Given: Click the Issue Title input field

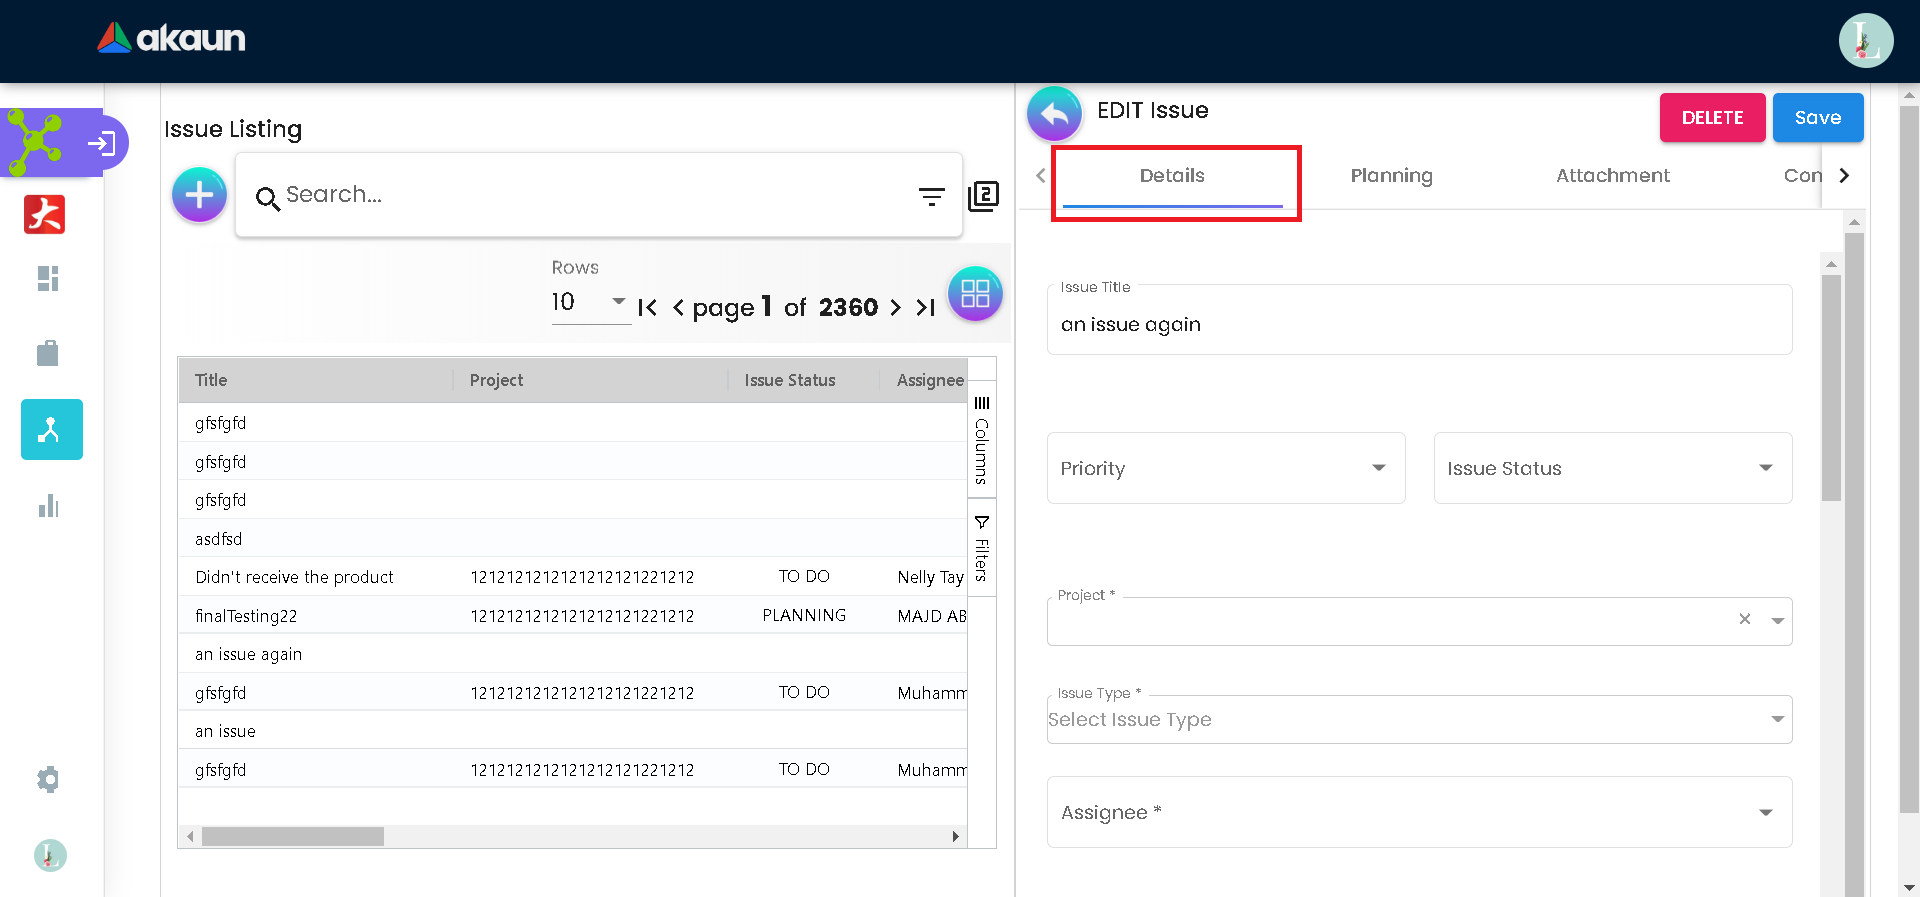Looking at the screenshot, I should point(1420,320).
